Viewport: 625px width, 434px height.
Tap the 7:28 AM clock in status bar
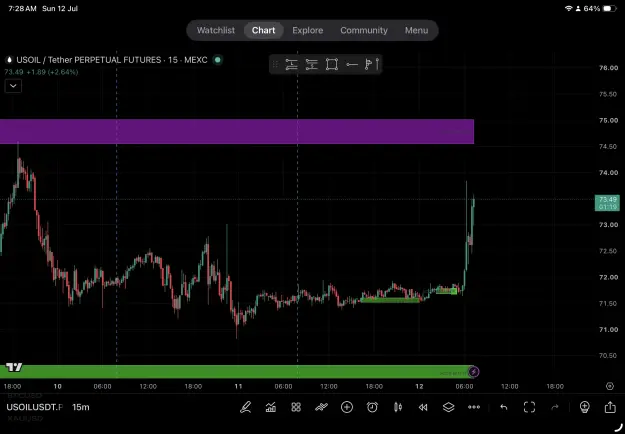pyautogui.click(x=22, y=8)
